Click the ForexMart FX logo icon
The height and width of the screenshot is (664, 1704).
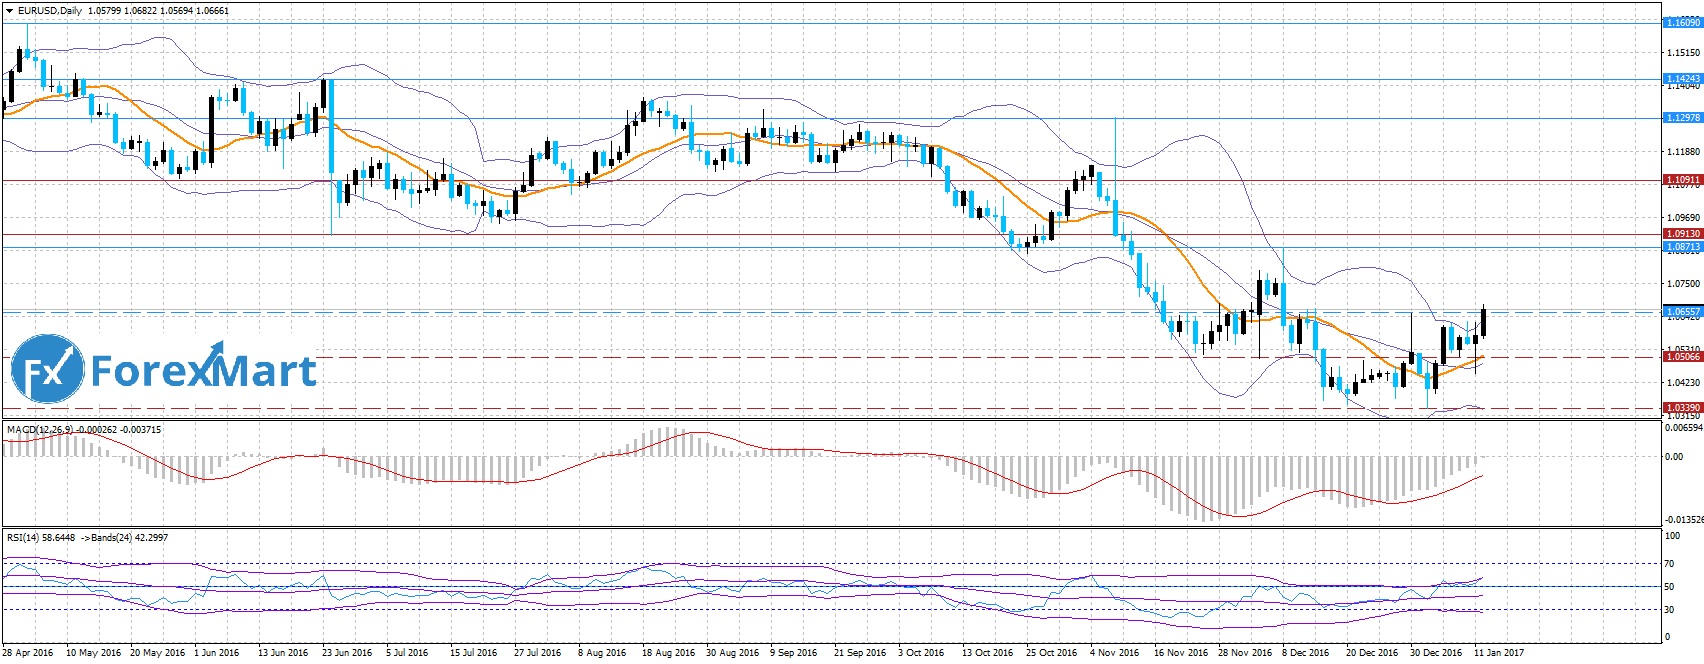pyautogui.click(x=47, y=369)
